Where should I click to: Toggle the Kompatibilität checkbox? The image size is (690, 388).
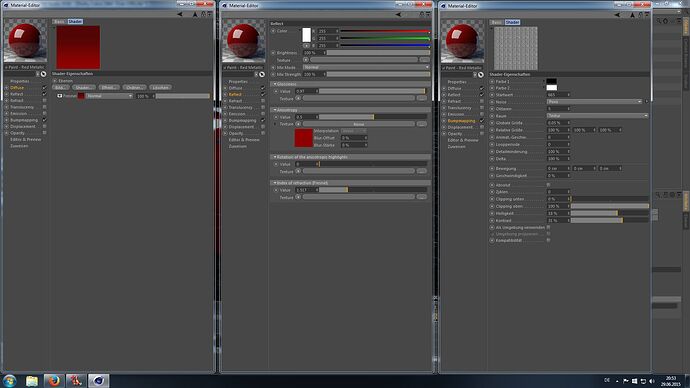(x=548, y=240)
